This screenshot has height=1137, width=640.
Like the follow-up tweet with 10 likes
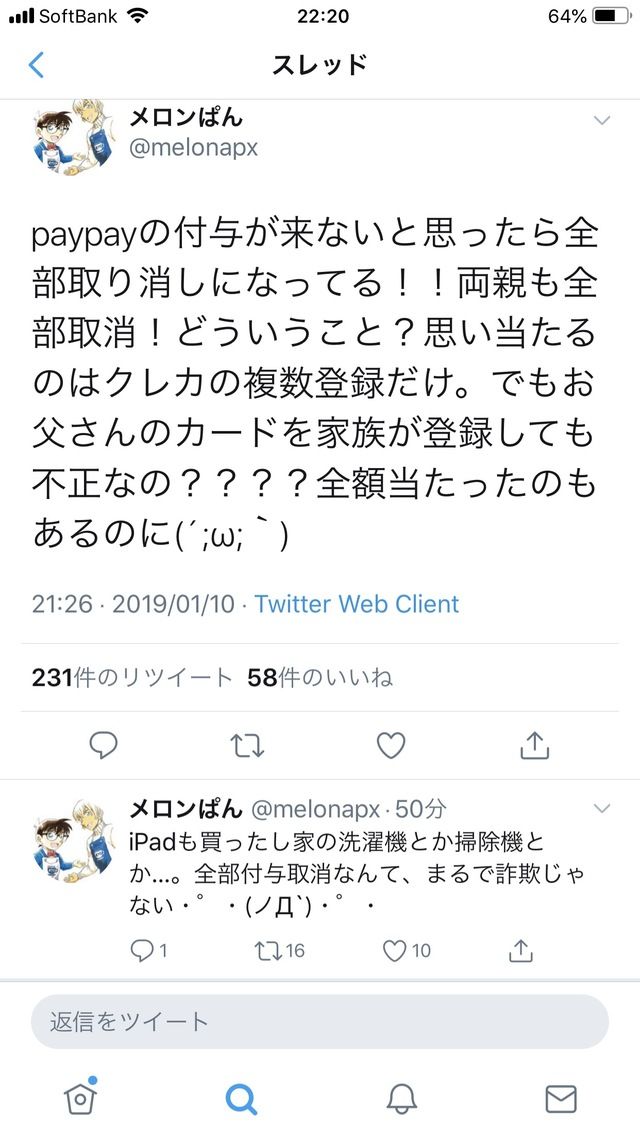click(x=406, y=951)
